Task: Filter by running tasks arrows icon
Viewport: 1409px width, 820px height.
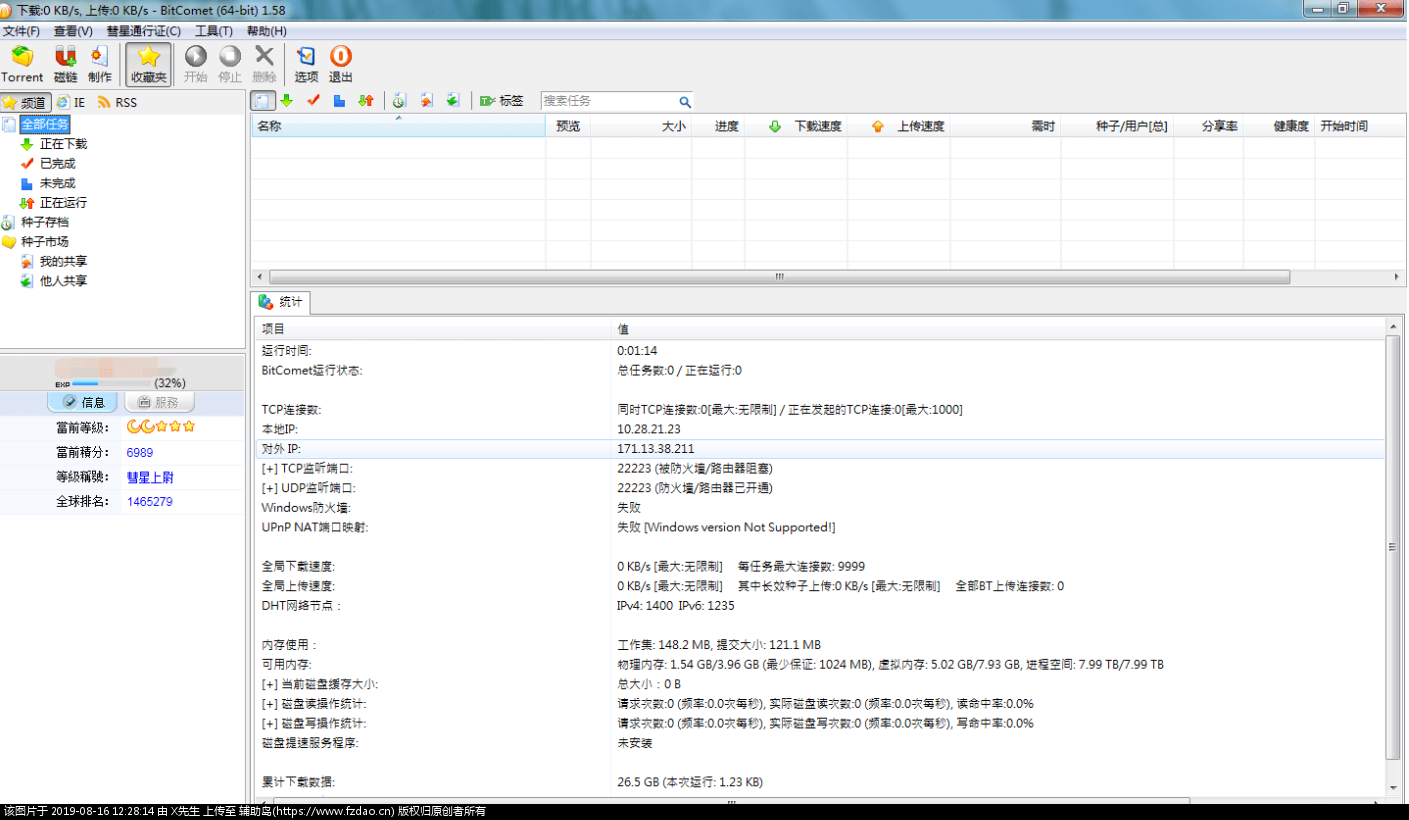Action: [366, 101]
